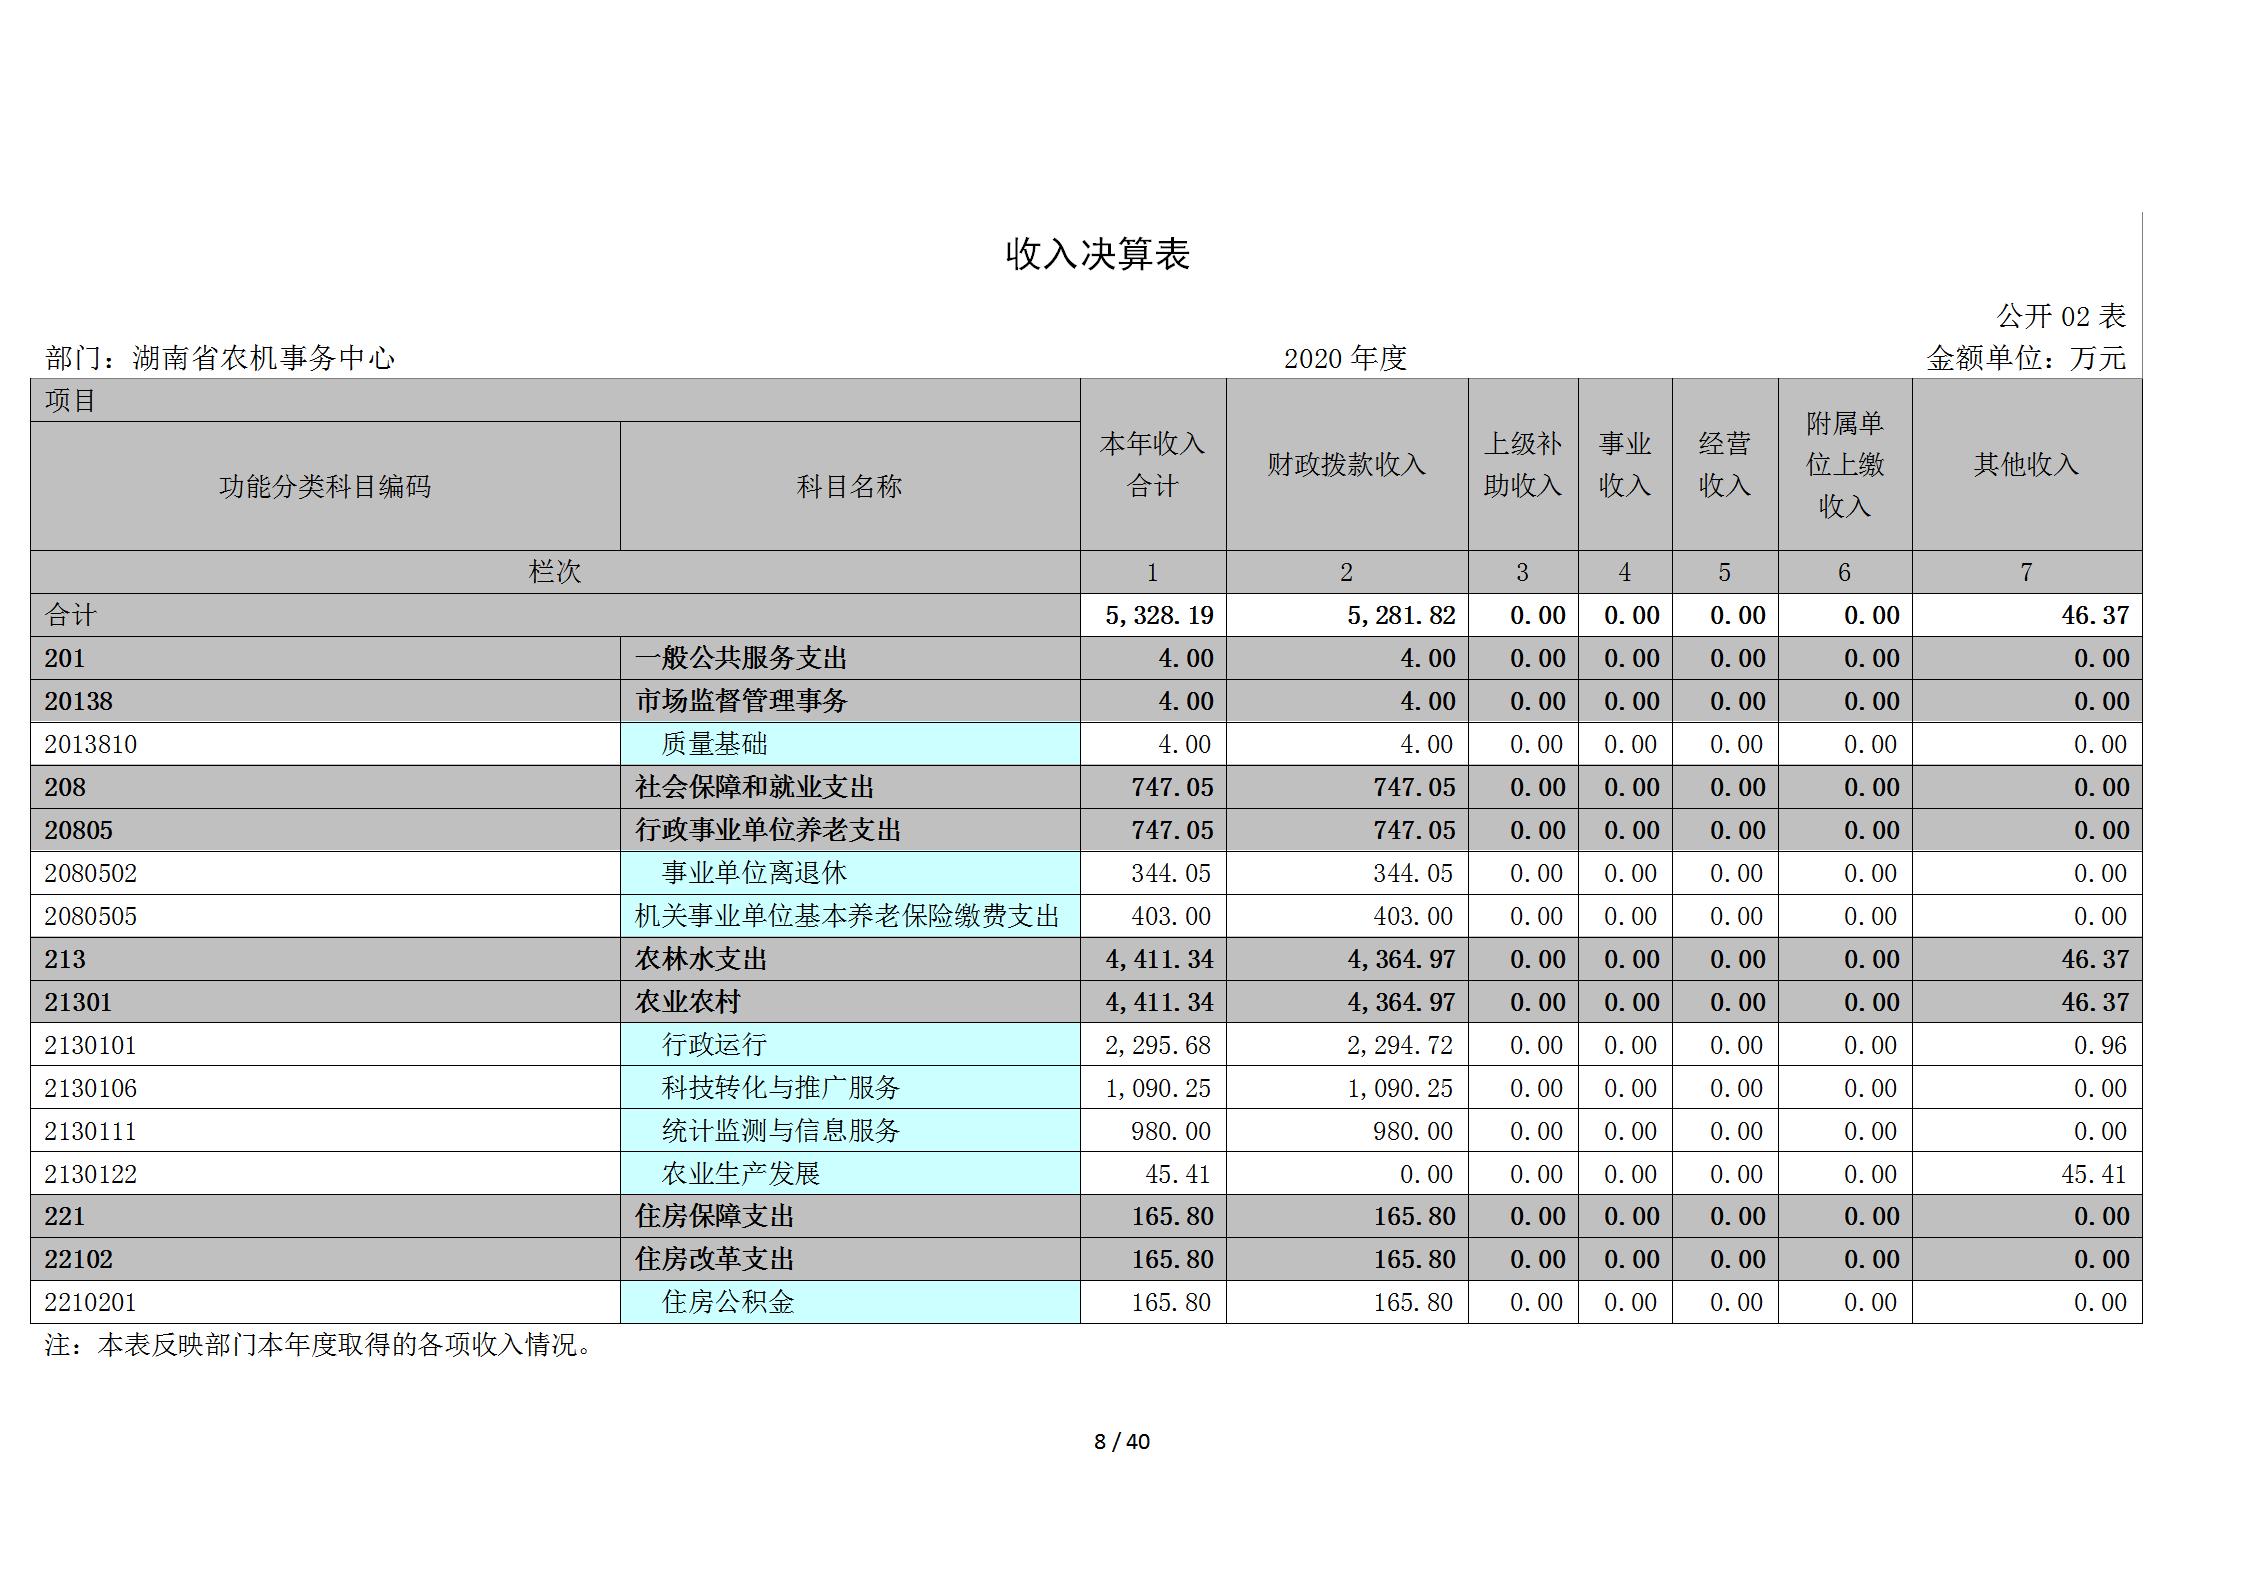
Task: Click the 本年收入合计 column header
Action: pyautogui.click(x=1153, y=465)
